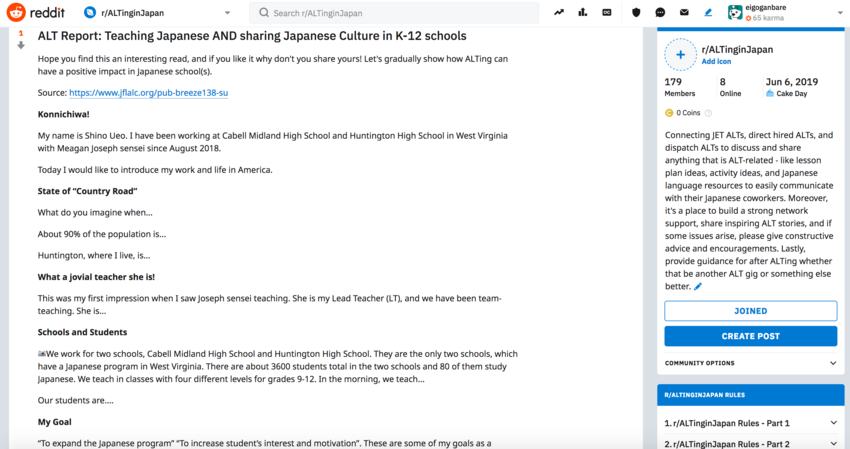The height and width of the screenshot is (449, 850).
Task: Downvote the ALT Report post
Action: [x=21, y=46]
